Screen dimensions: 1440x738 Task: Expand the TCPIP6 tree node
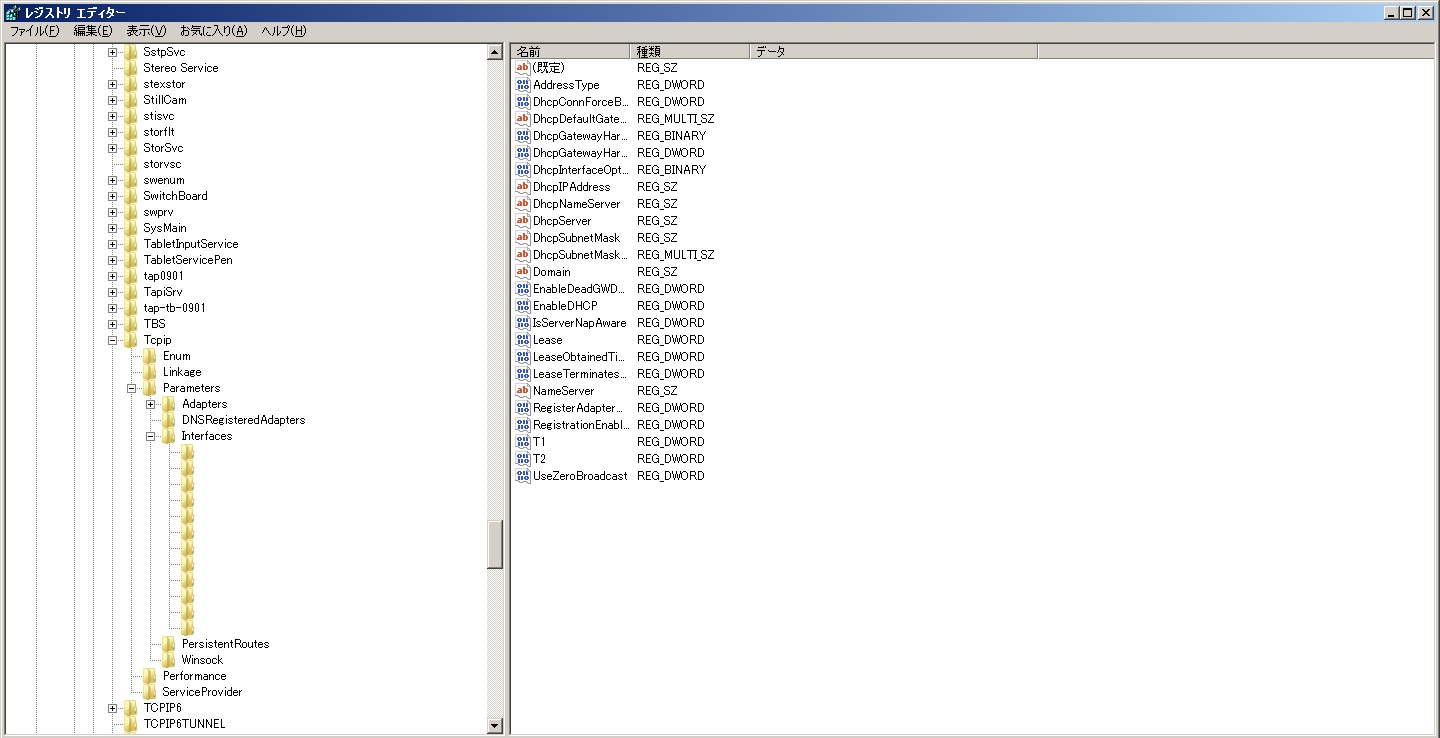113,708
